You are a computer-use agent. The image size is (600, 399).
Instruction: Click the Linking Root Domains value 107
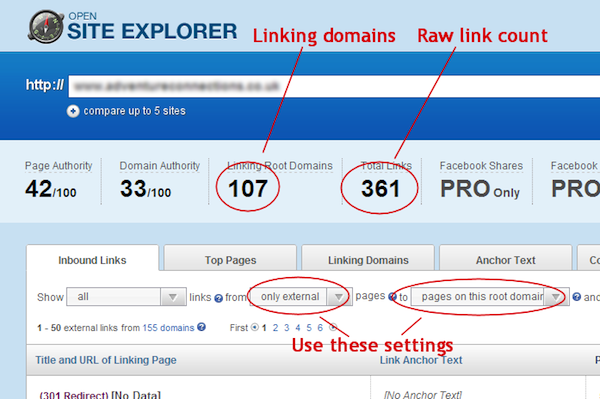248,188
